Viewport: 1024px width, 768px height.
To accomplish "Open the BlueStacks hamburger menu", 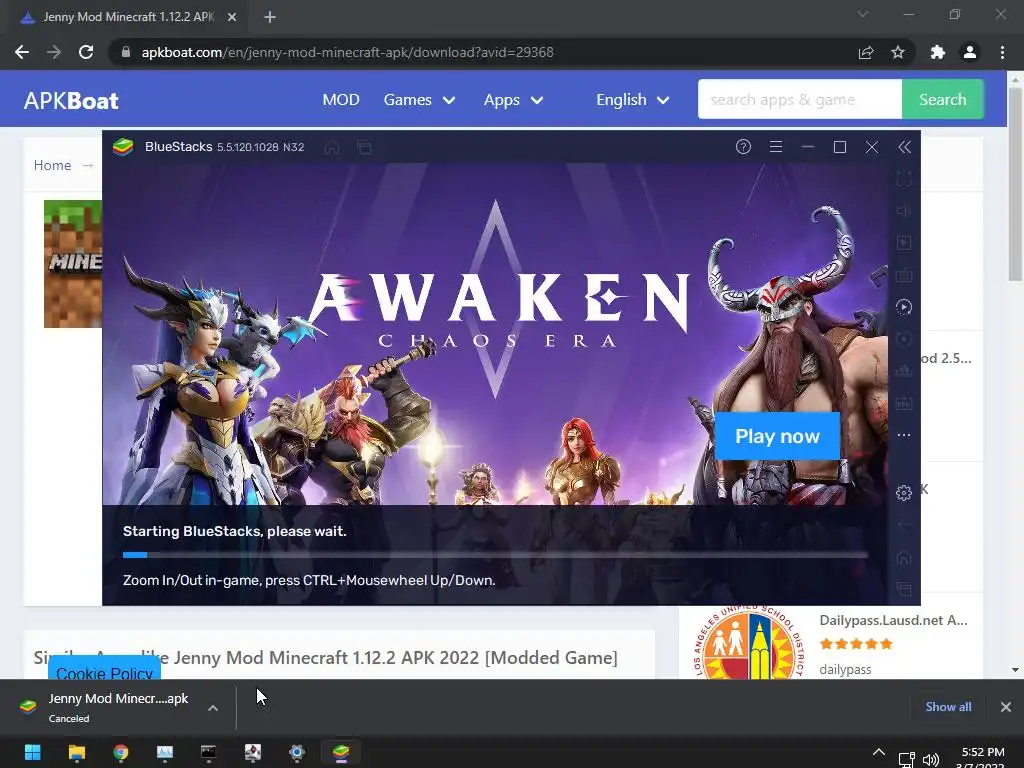I will [x=776, y=147].
